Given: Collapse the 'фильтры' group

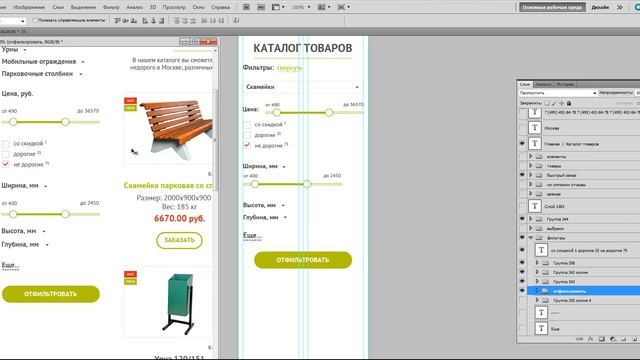Looking at the screenshot, I should click(x=531, y=238).
